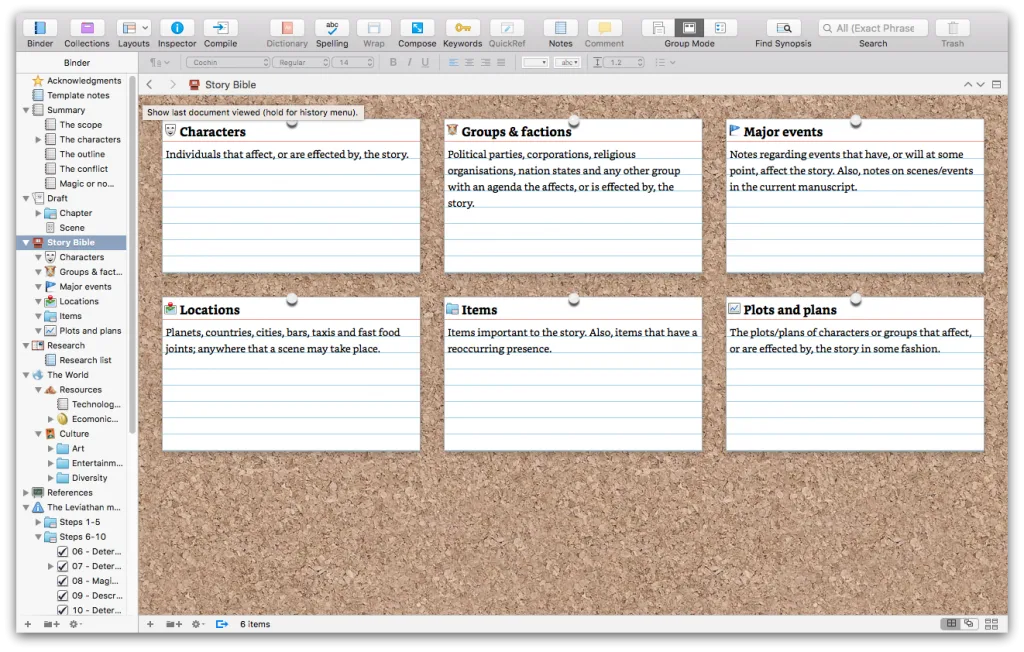The height and width of the screenshot is (652, 1024).
Task: Select Template notes in the Binder
Action: pyautogui.click(x=78, y=95)
